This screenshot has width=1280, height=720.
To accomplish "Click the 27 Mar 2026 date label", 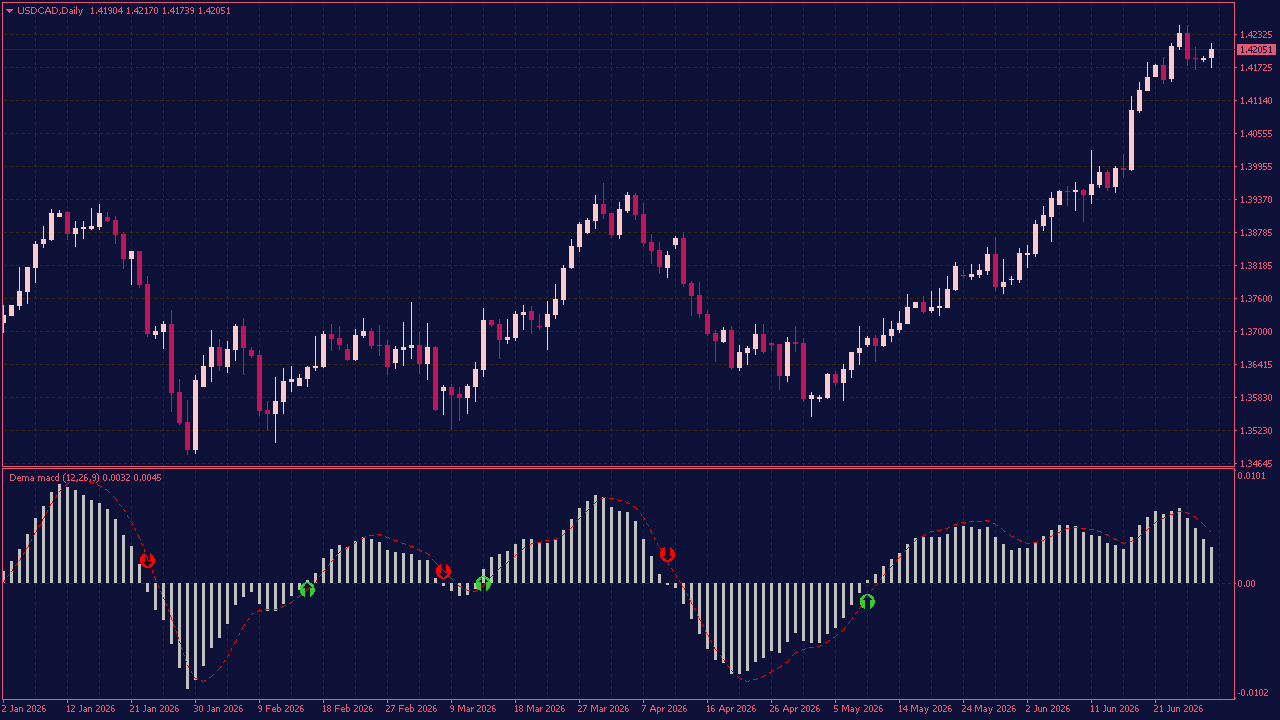I will click(603, 709).
